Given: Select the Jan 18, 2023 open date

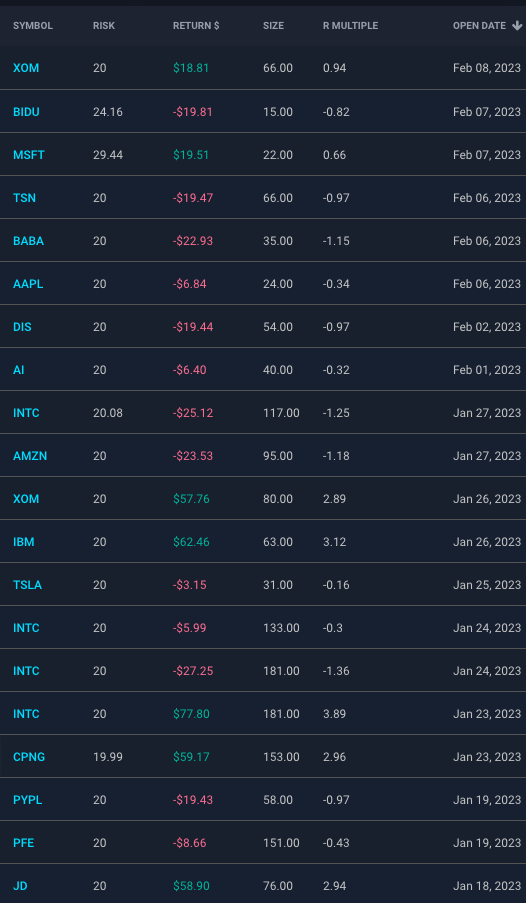Looking at the screenshot, I should tap(487, 886).
